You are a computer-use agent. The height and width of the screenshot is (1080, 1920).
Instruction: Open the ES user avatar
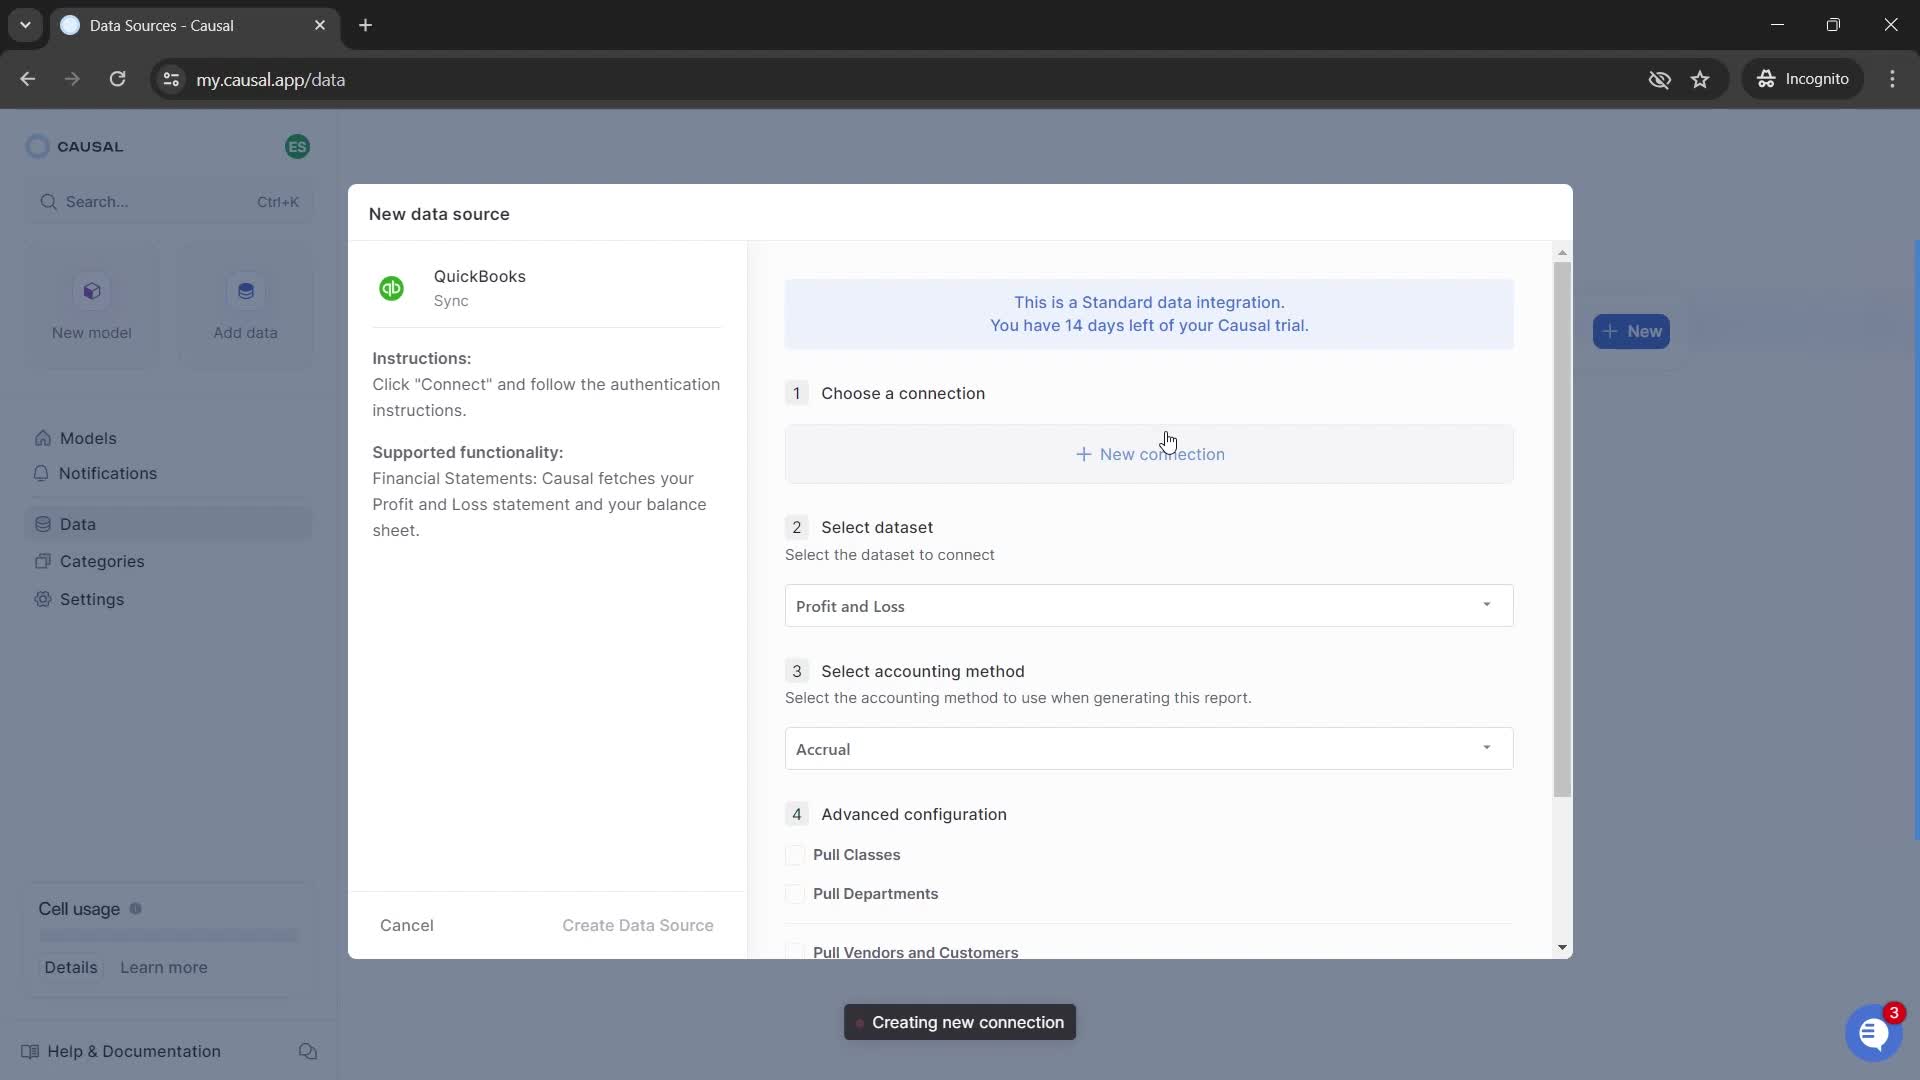297,147
